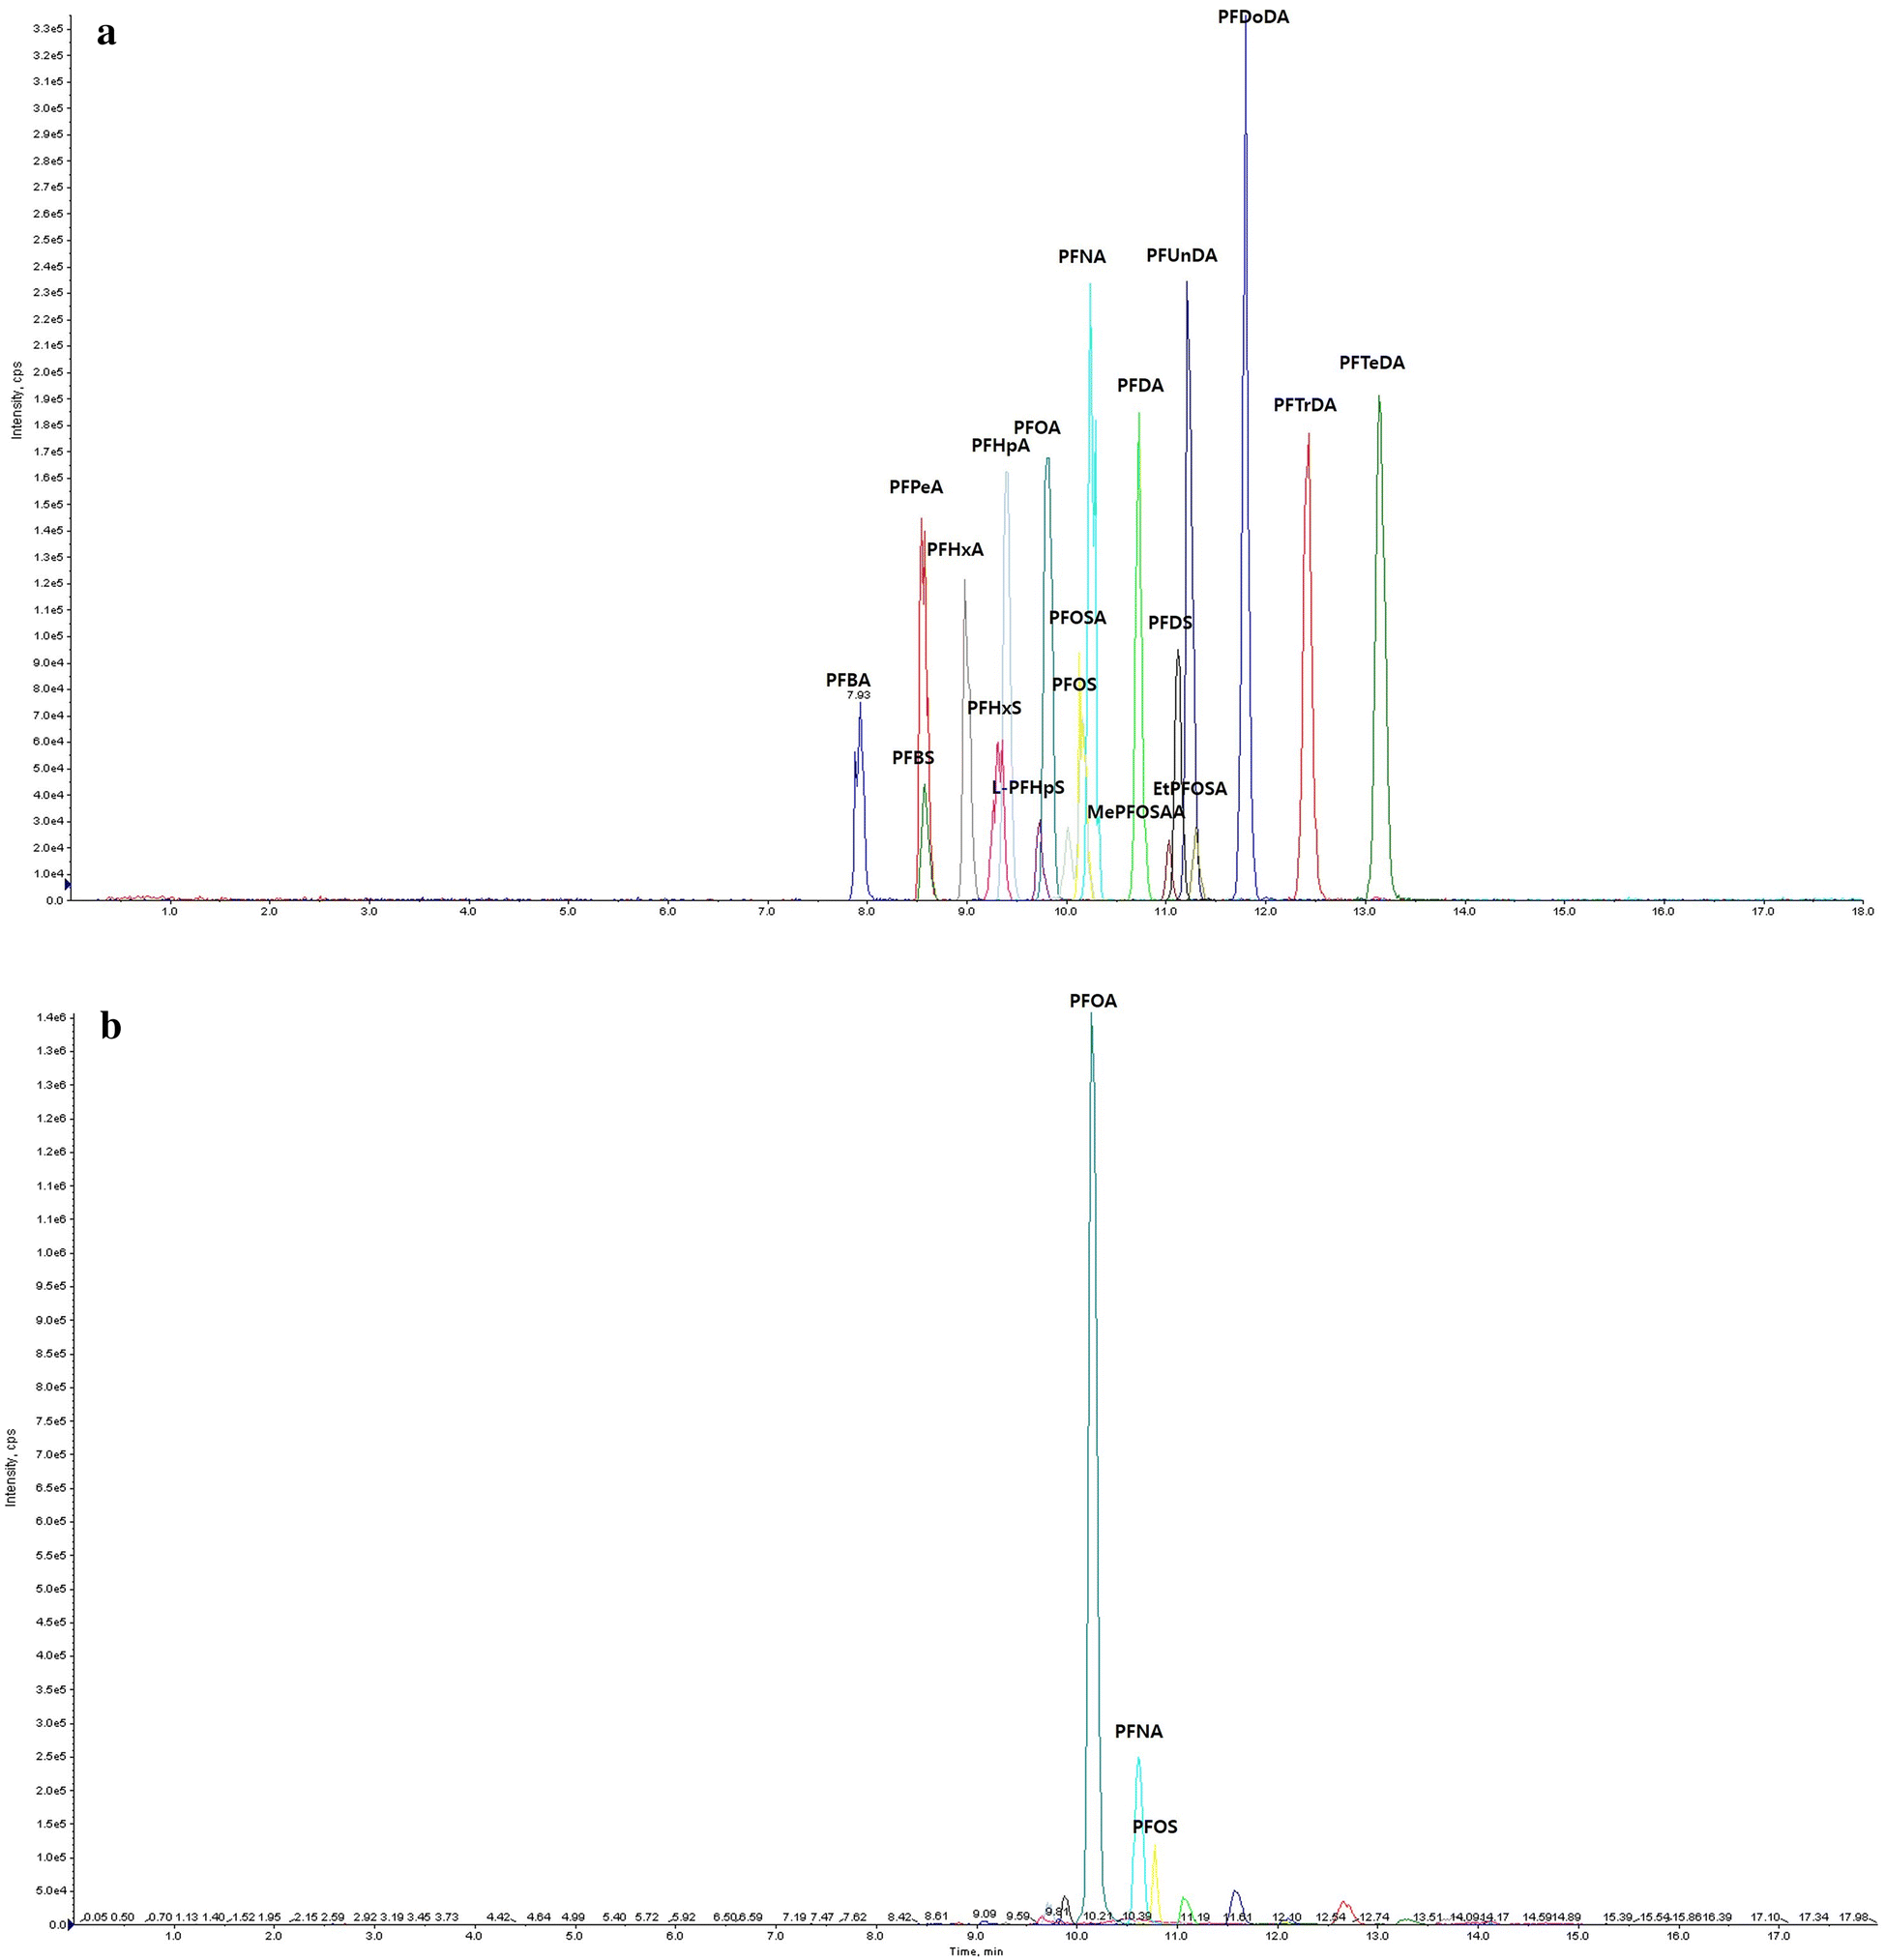Click the 18.0 x-axis tick label
This screenshot has height=1960, width=1885.
(1862, 911)
